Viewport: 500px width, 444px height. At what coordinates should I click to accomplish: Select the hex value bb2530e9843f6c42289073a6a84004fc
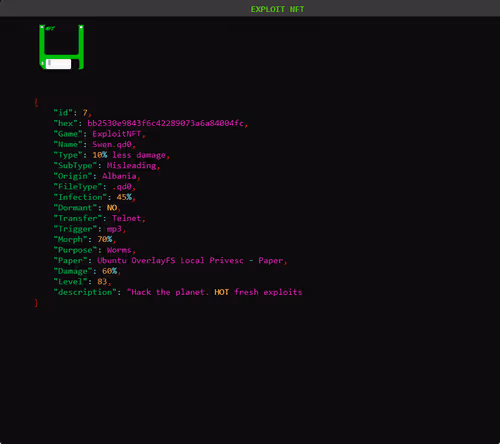coord(165,123)
